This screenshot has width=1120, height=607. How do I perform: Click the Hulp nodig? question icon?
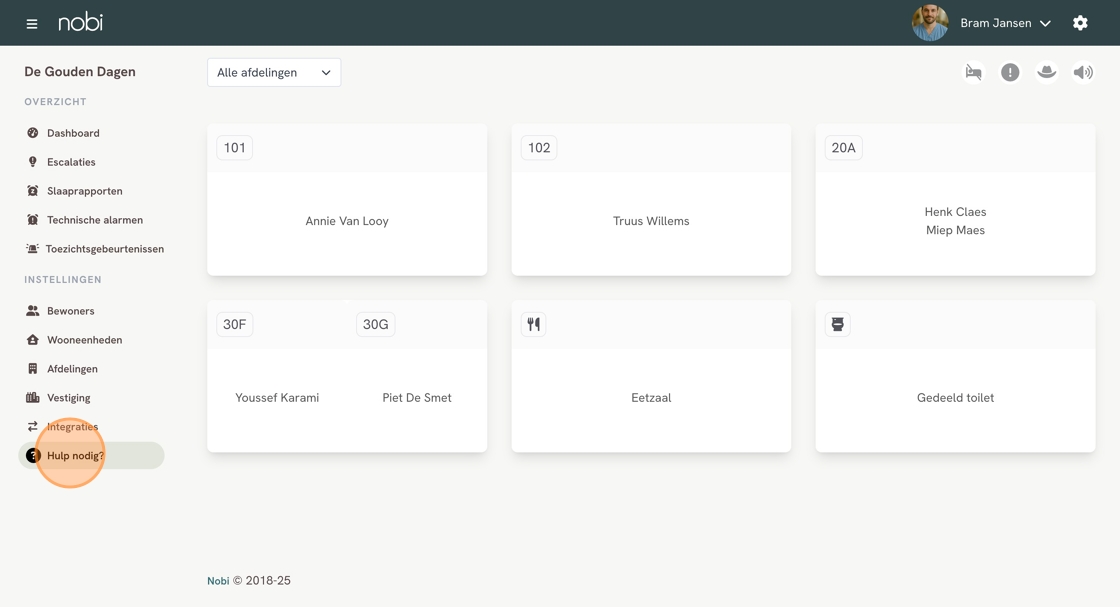click(32, 456)
